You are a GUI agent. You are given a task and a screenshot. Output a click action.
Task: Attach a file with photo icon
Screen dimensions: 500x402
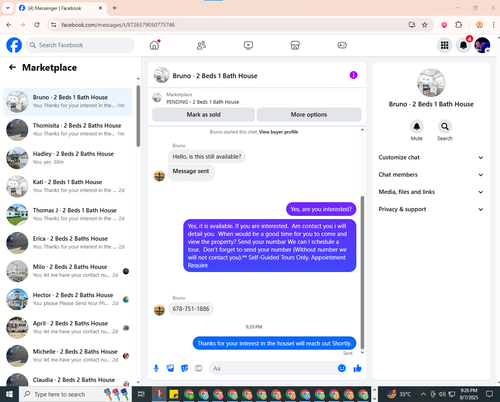170,368
